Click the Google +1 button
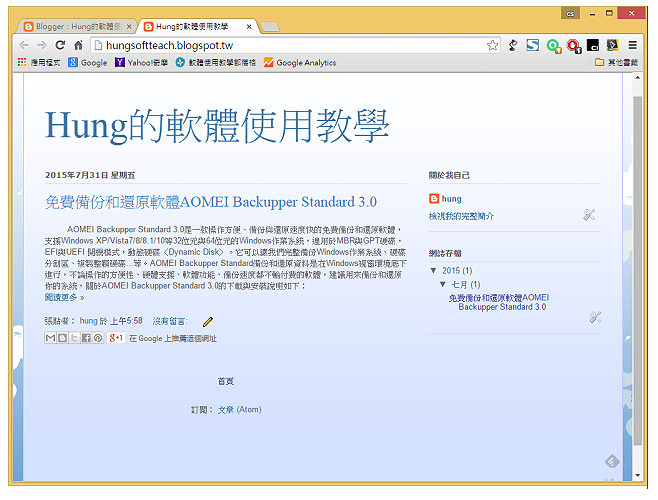658x500 pixels. coord(116,338)
